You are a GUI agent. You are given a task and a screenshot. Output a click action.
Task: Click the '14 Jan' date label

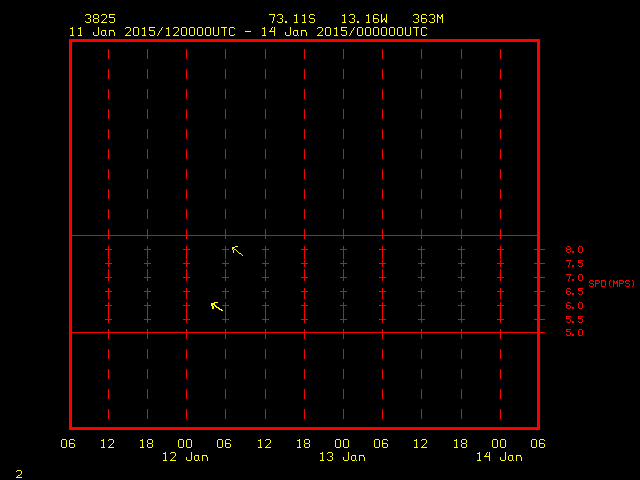[499, 457]
